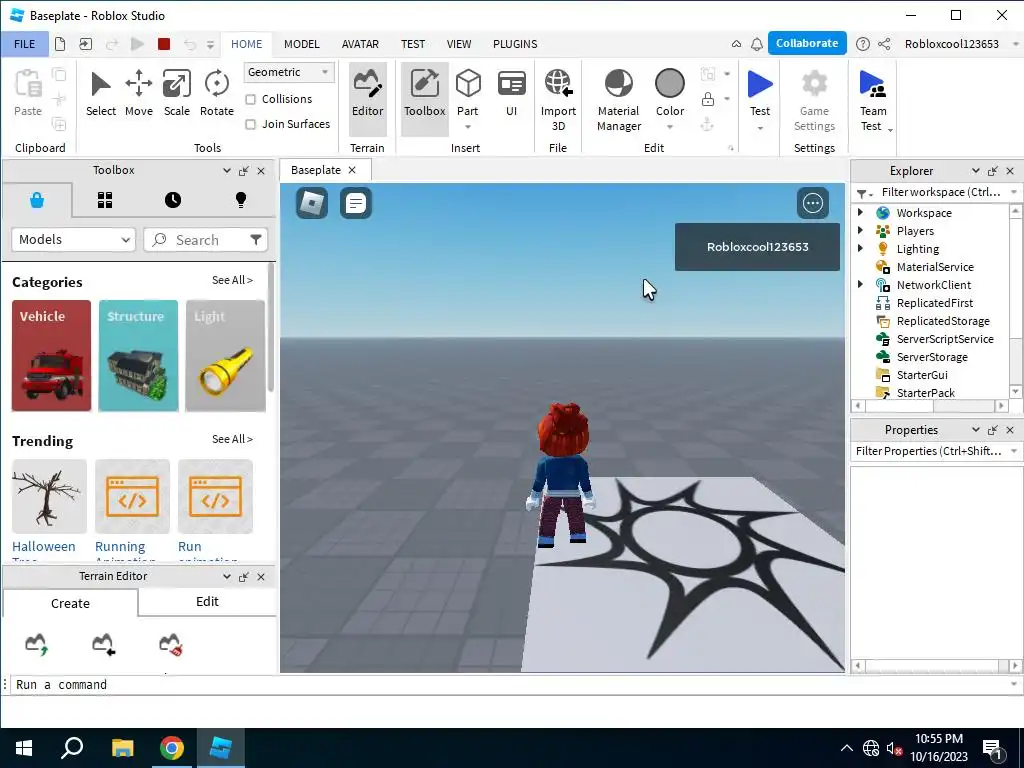Viewport: 1024px width, 768px height.
Task: Pick the Rotate tool
Action: click(216, 94)
